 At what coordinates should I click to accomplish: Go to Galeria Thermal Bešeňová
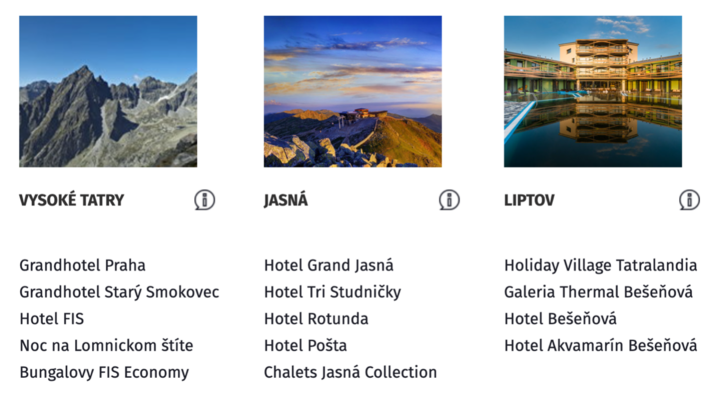click(598, 292)
